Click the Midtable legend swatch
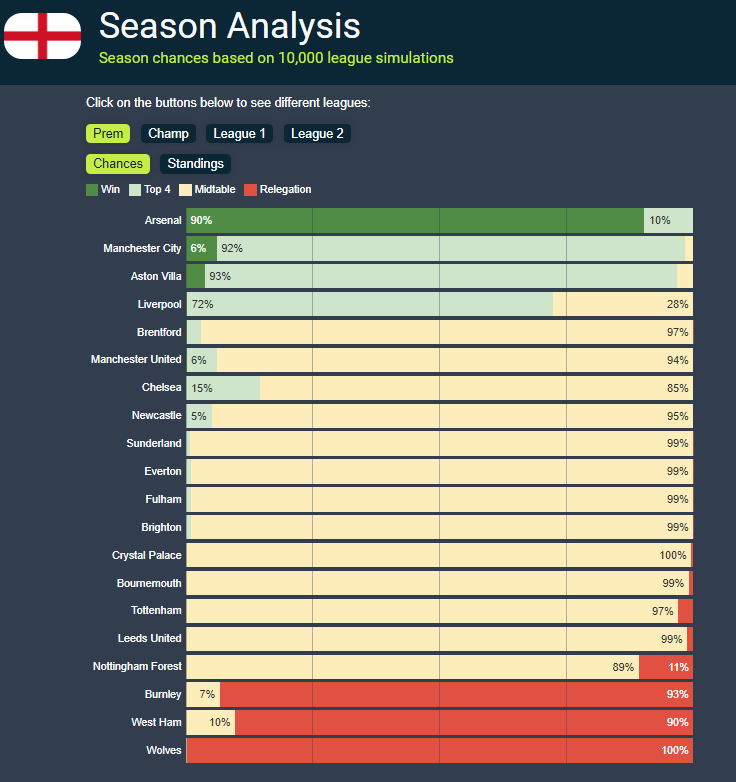 (185, 190)
